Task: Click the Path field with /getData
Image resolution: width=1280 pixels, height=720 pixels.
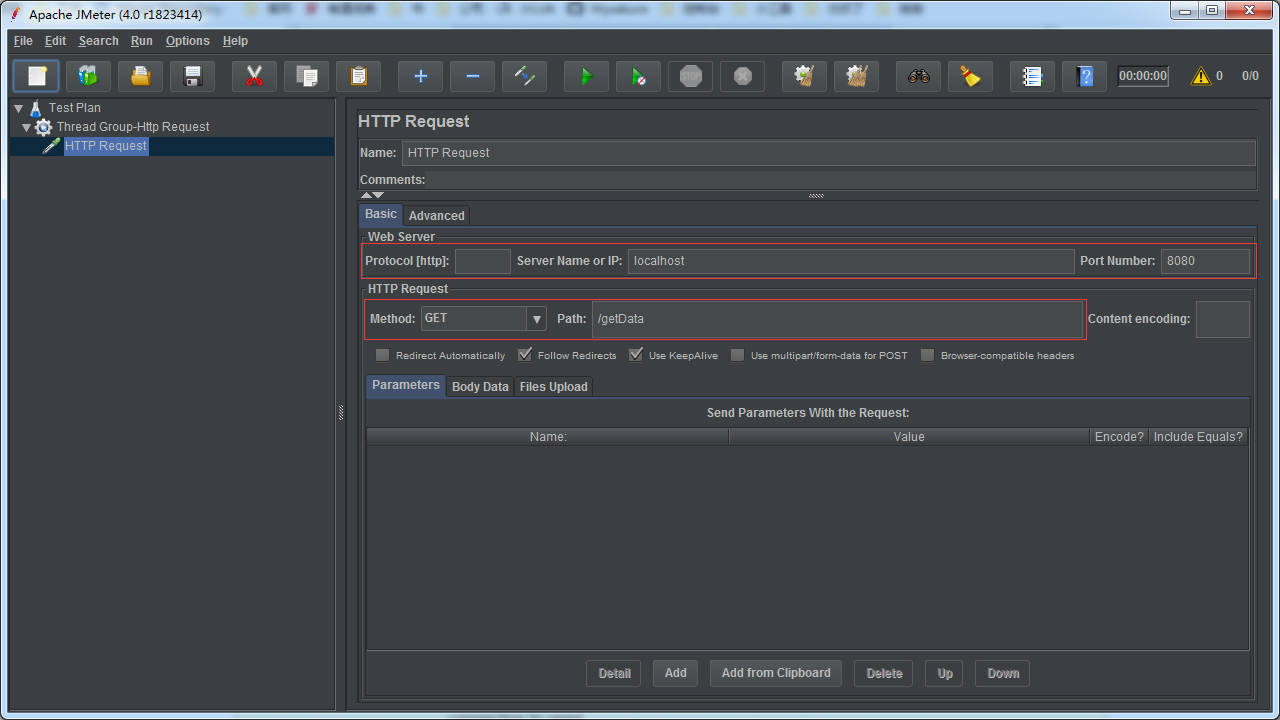Action: tap(837, 319)
